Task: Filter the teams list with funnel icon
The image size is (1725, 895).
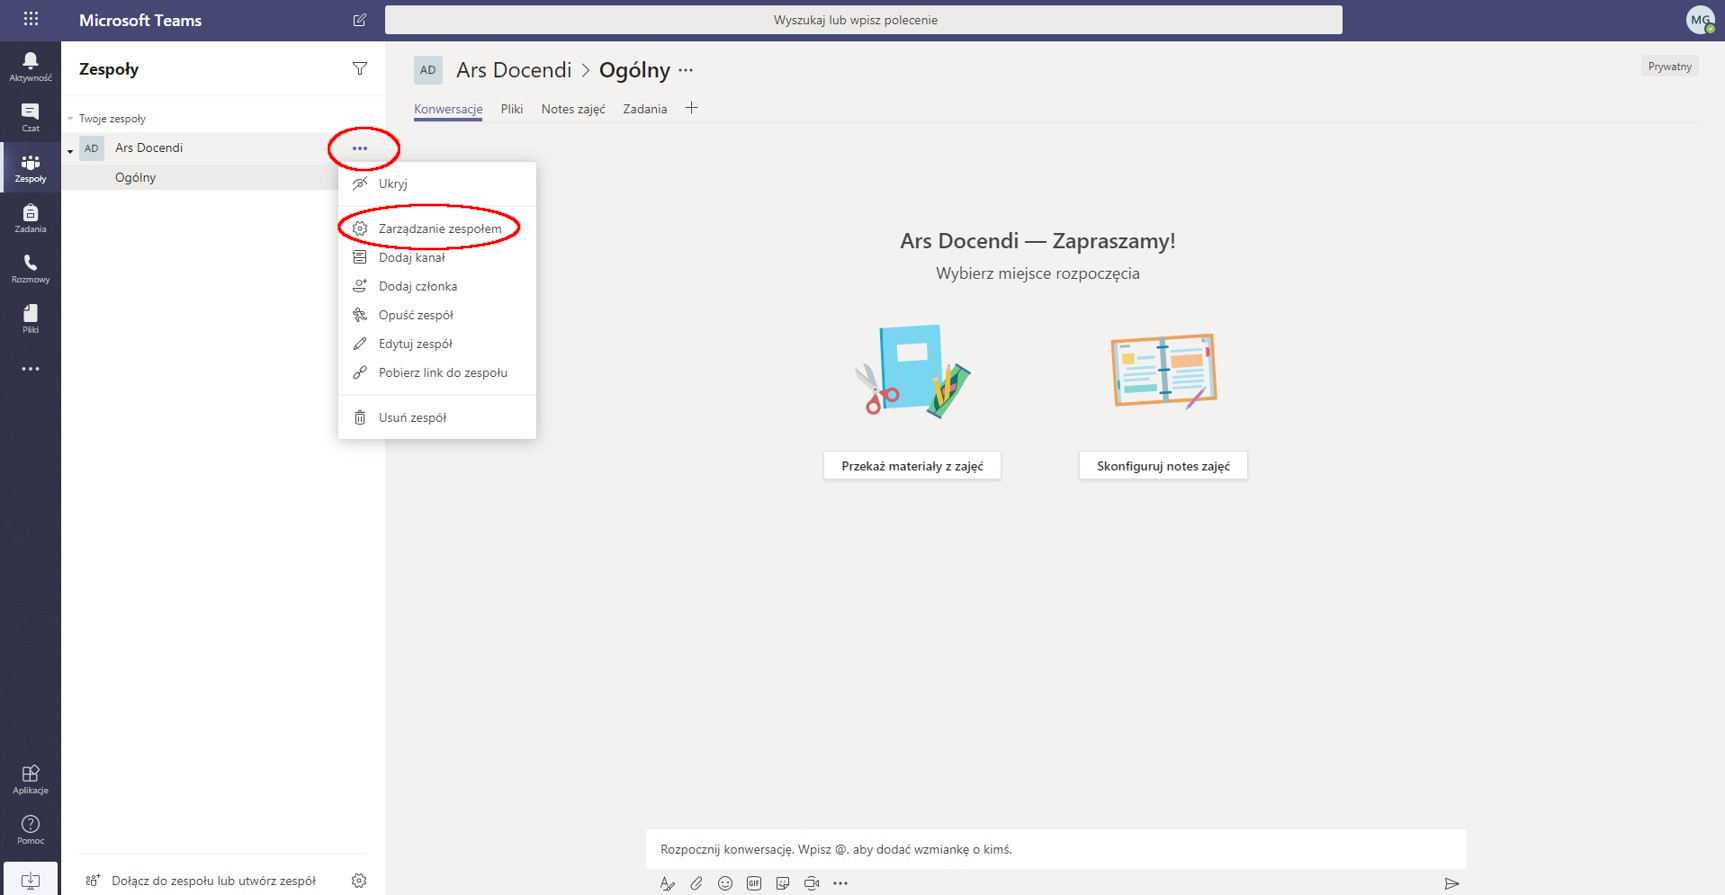Action: 360,69
